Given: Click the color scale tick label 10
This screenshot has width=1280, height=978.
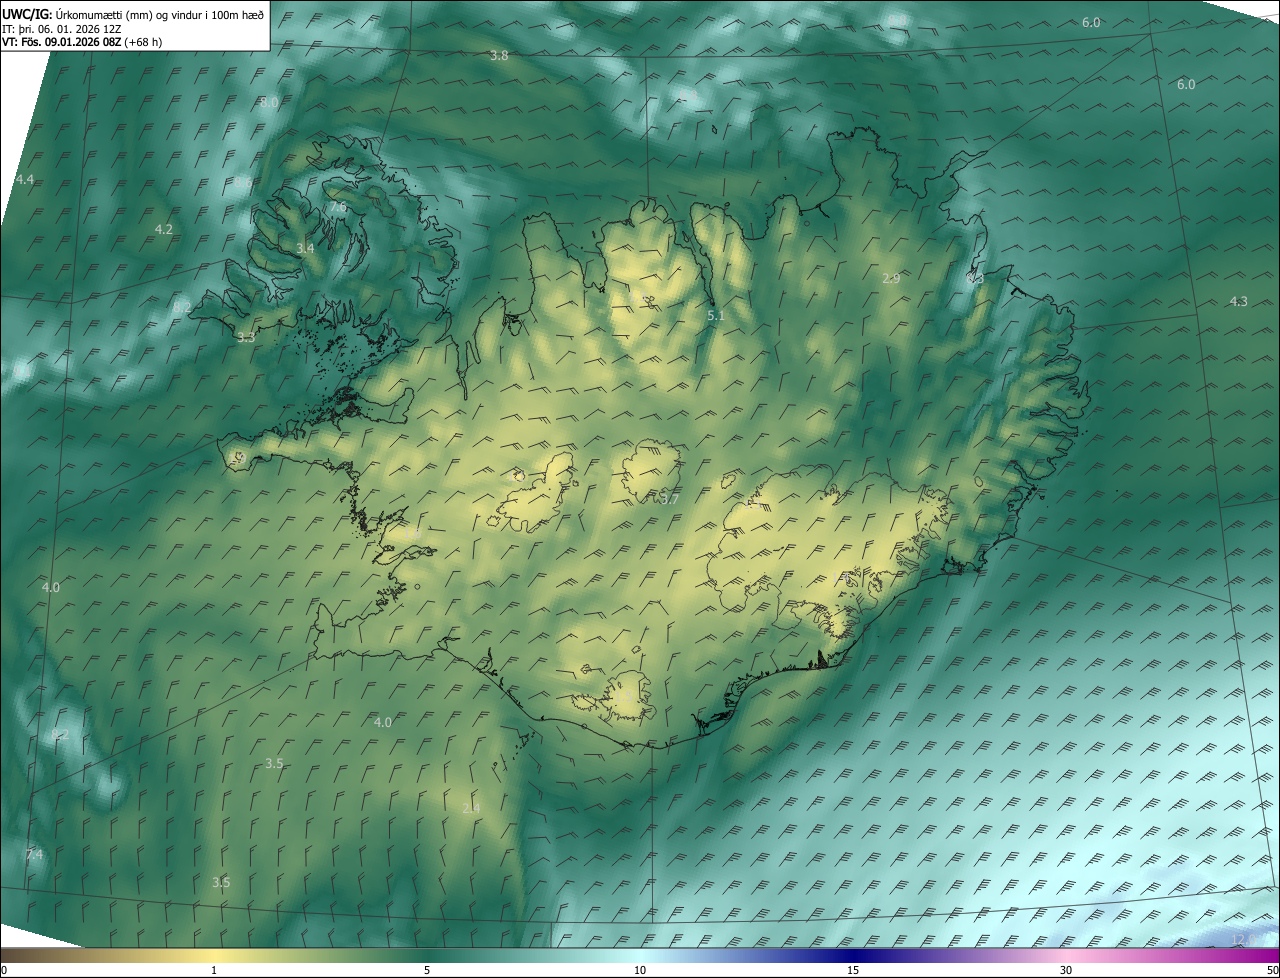Looking at the screenshot, I should click(x=640, y=970).
